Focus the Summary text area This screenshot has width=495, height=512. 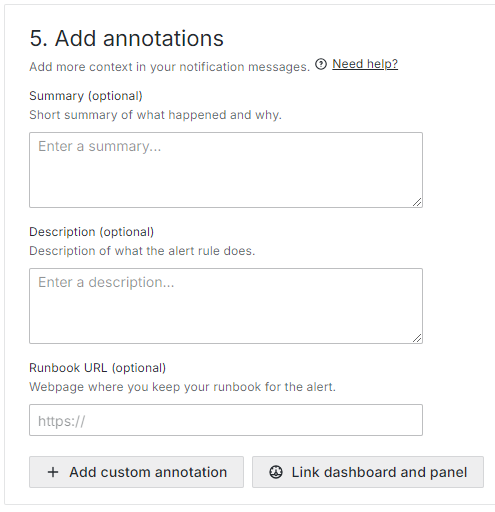click(226, 170)
